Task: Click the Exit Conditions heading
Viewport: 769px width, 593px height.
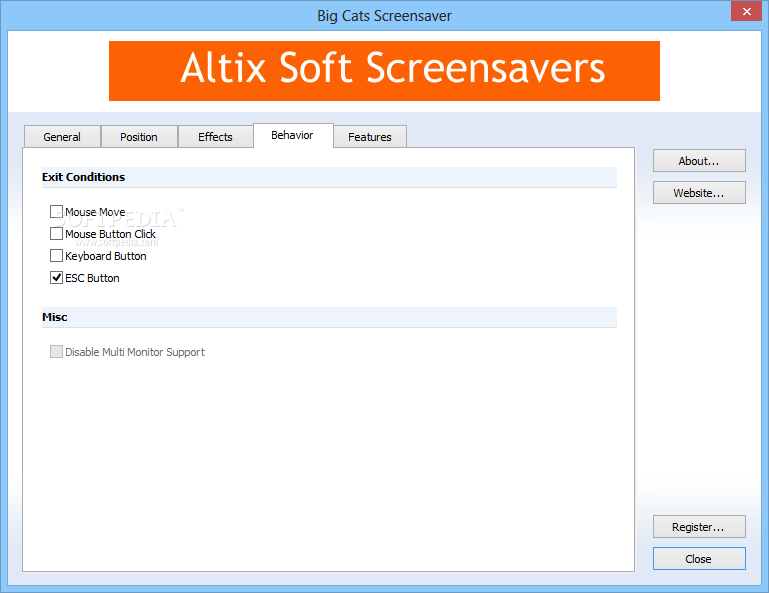Action: click(83, 177)
